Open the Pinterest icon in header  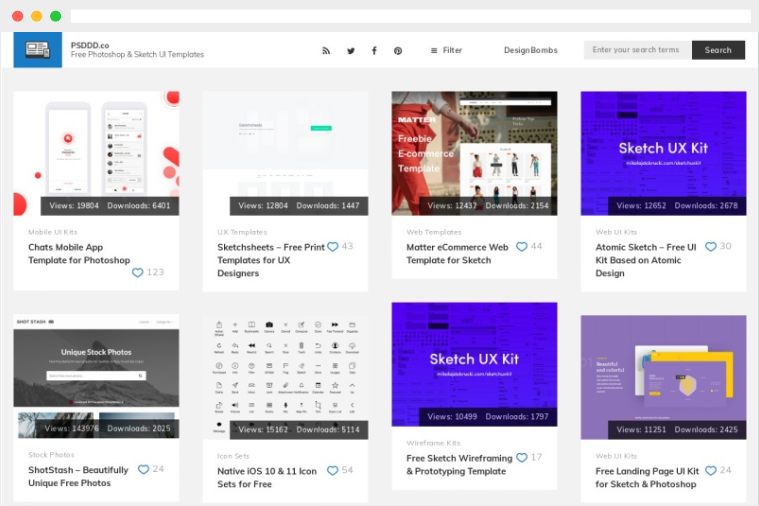pyautogui.click(x=398, y=50)
